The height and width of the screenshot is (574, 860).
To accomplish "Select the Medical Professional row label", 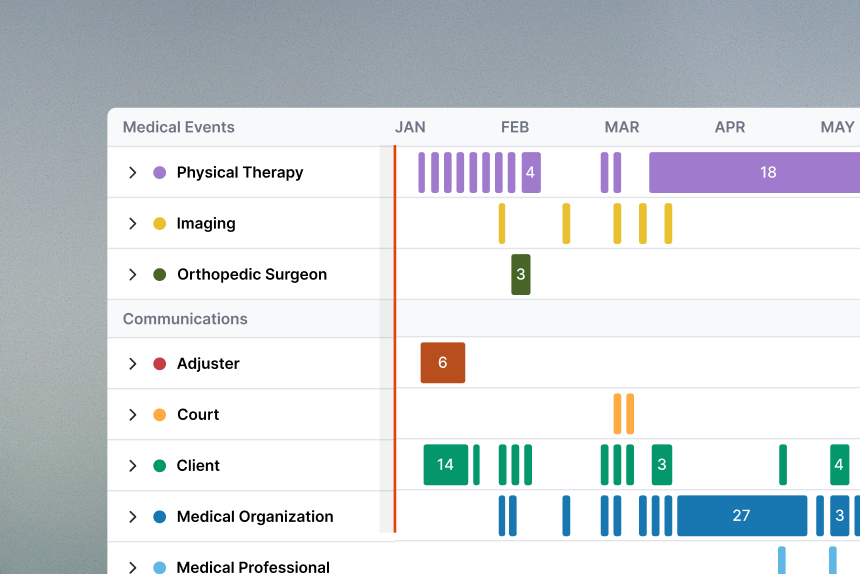I will 253,567.
